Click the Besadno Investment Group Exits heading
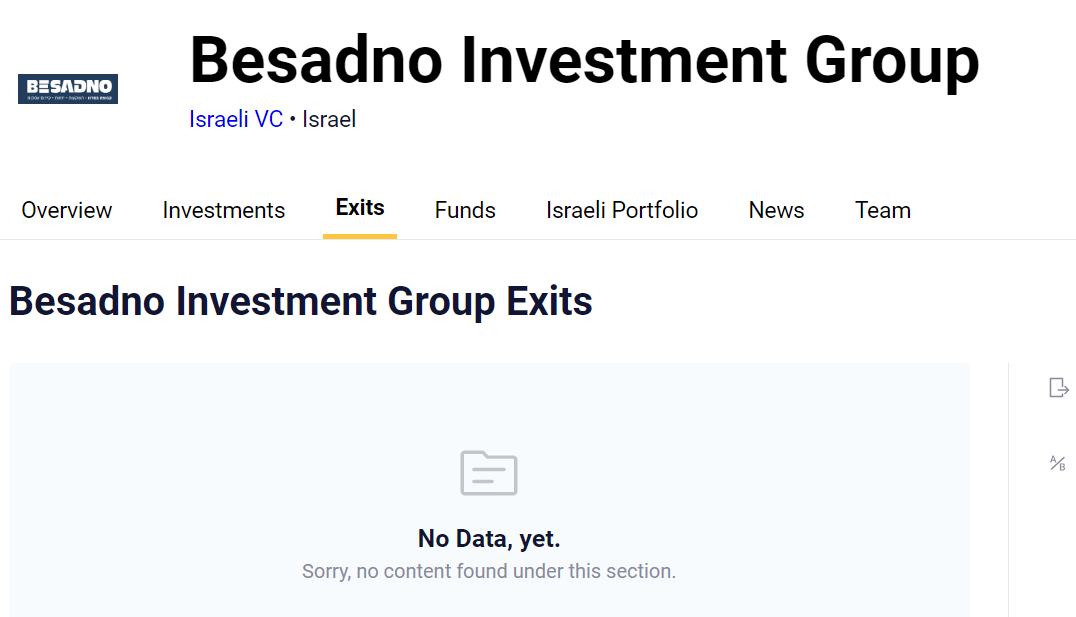Screen dimensions: 1076x617 [301, 301]
